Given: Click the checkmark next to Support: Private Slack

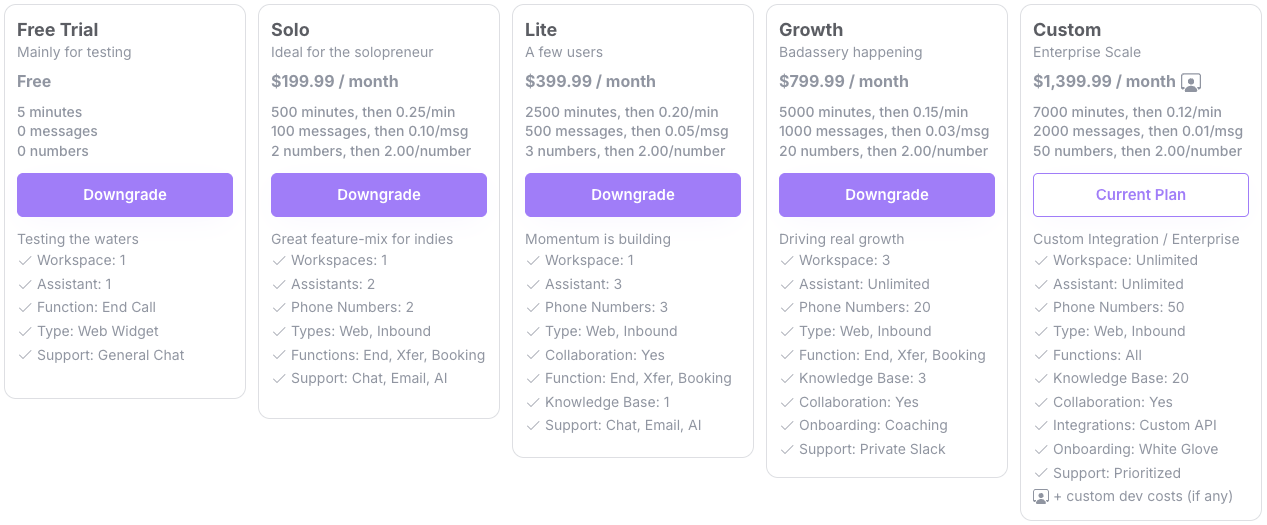Looking at the screenshot, I should pos(787,450).
